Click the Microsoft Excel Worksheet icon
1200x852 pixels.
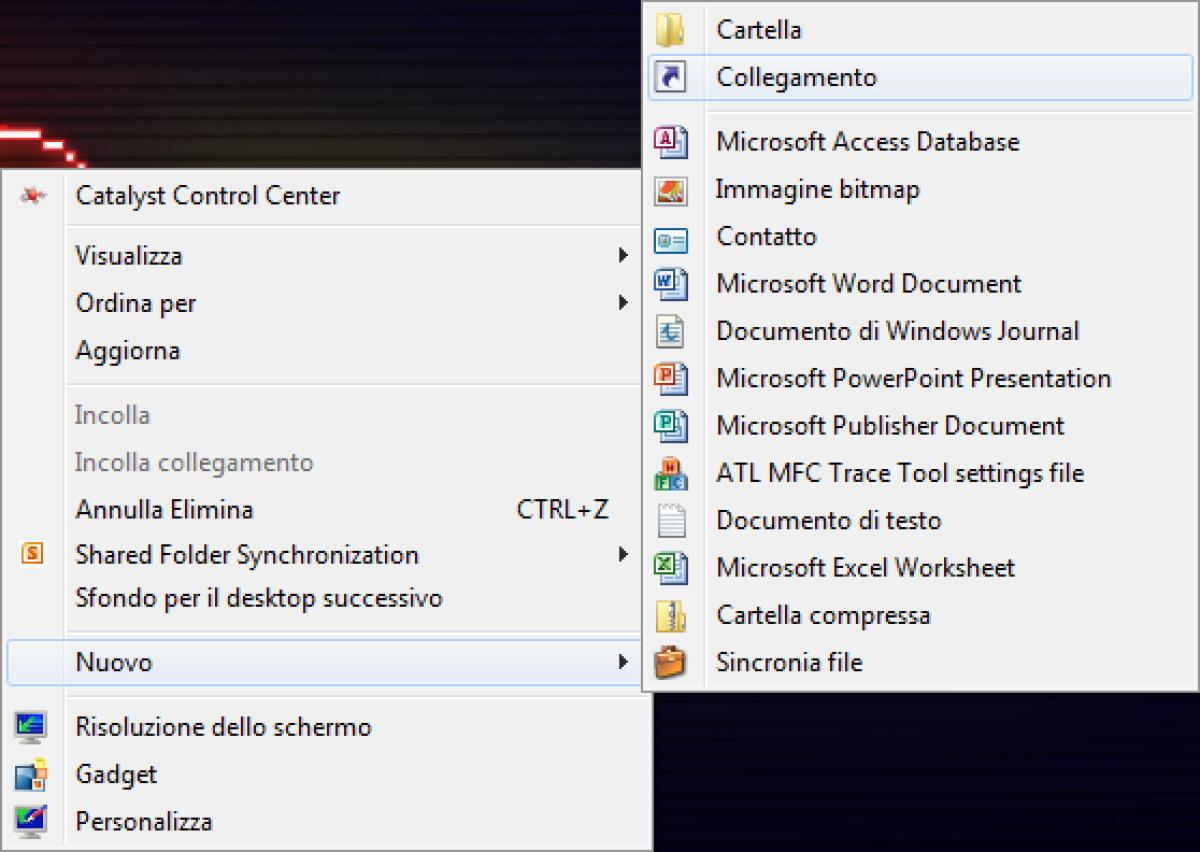(x=671, y=567)
